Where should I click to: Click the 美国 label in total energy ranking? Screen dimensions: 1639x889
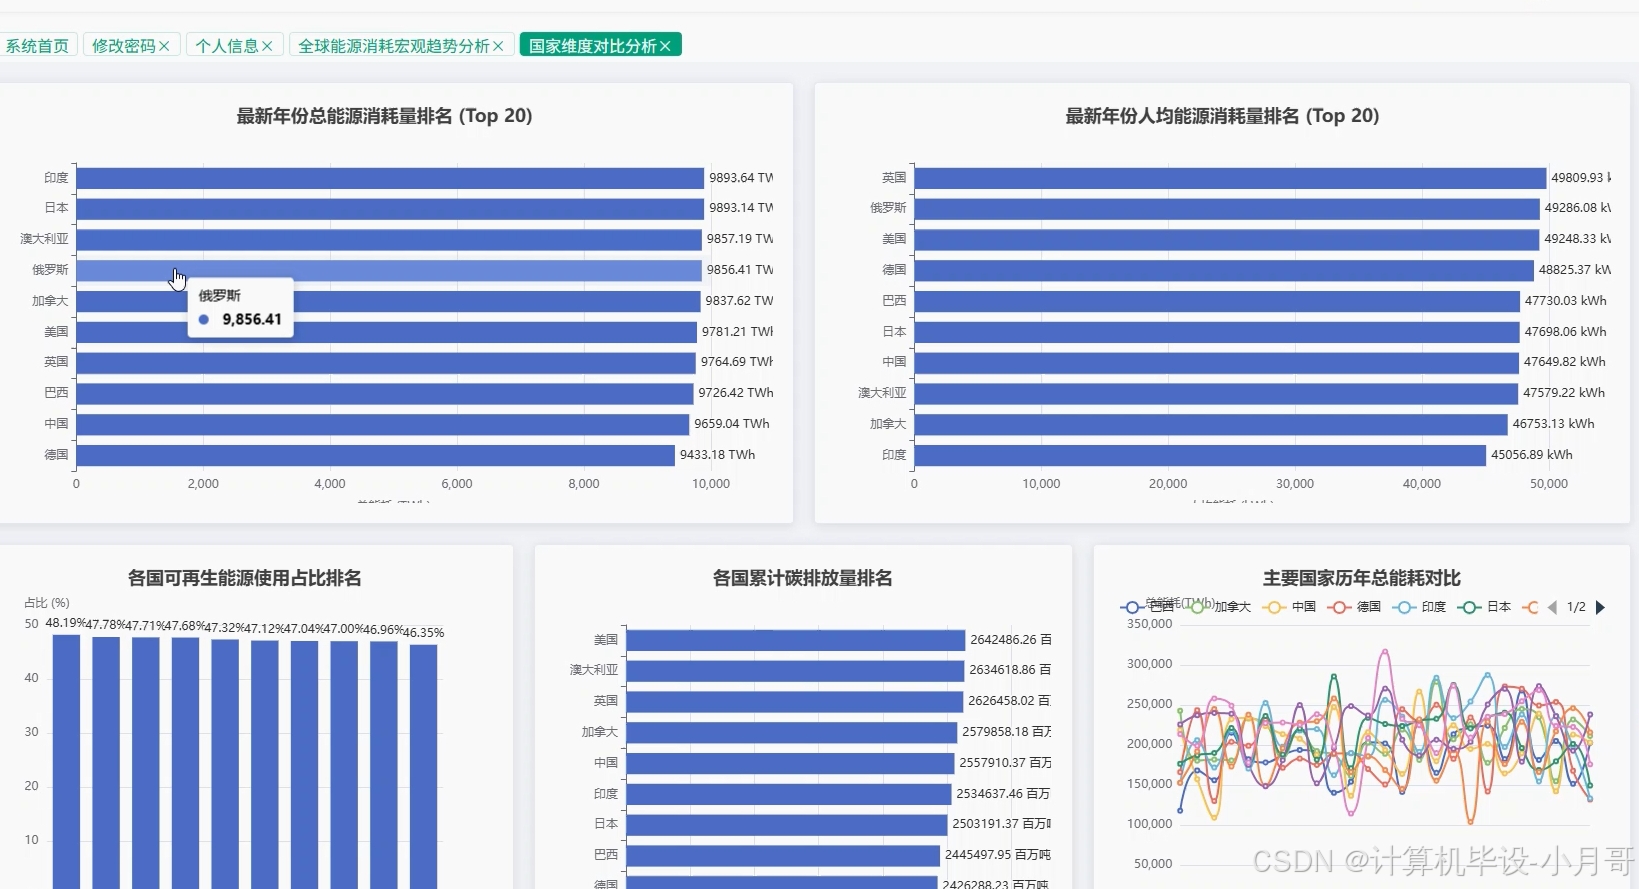click(x=56, y=332)
